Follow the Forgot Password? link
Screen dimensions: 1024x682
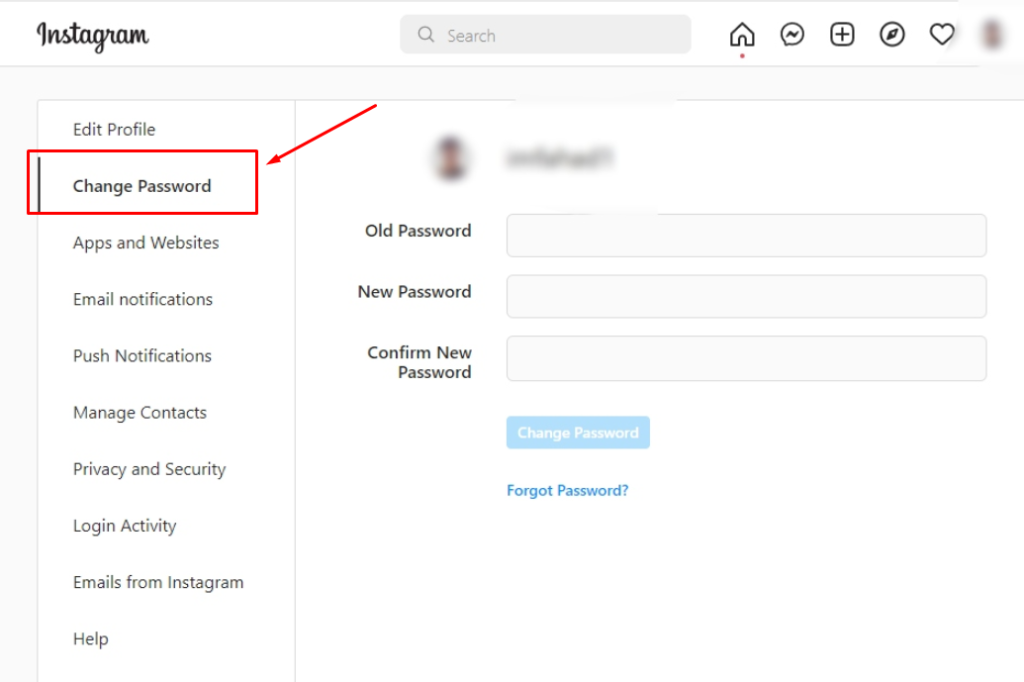click(x=567, y=491)
